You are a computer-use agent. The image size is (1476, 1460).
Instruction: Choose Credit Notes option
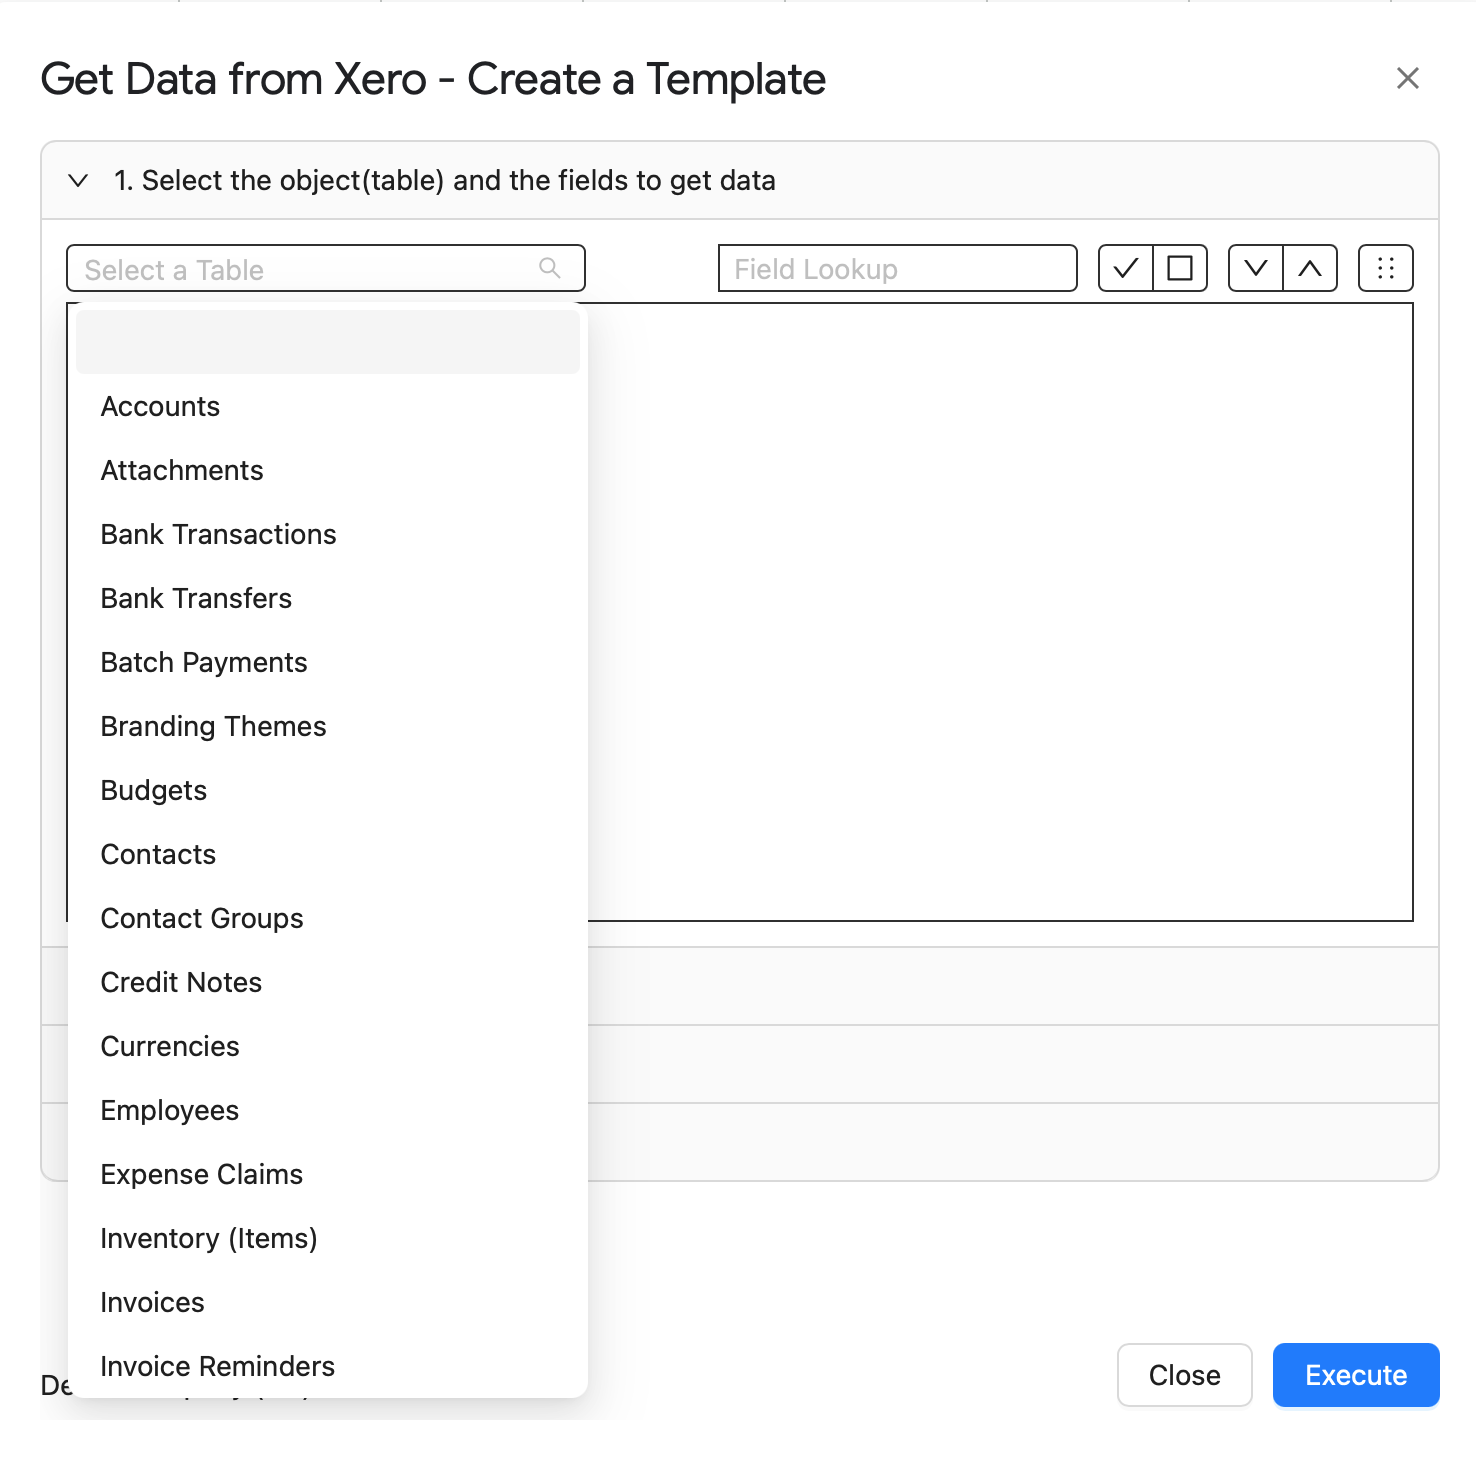click(x=328, y=982)
